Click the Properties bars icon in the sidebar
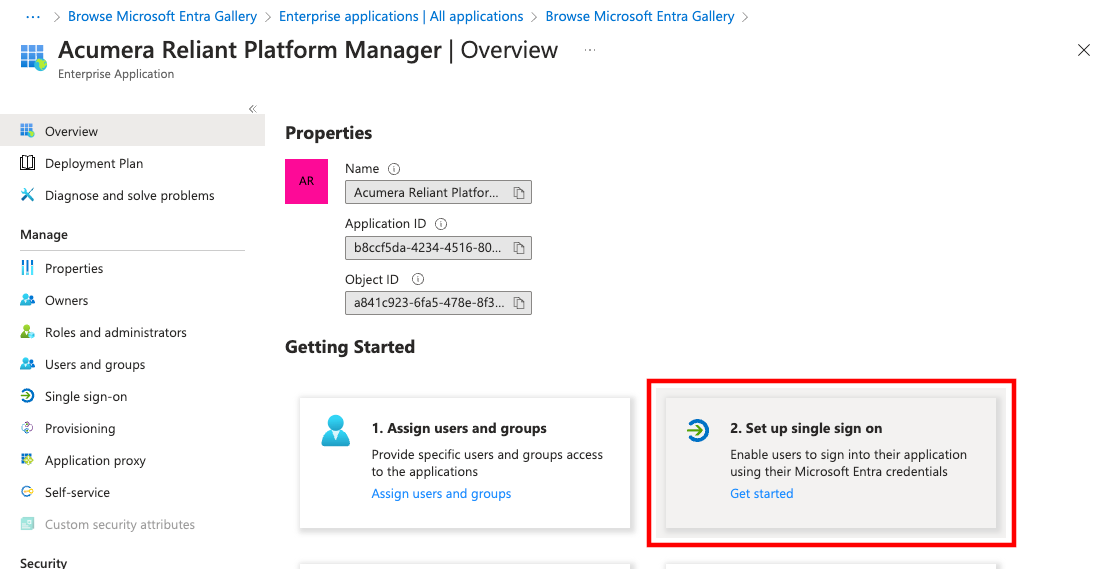 [x=27, y=268]
